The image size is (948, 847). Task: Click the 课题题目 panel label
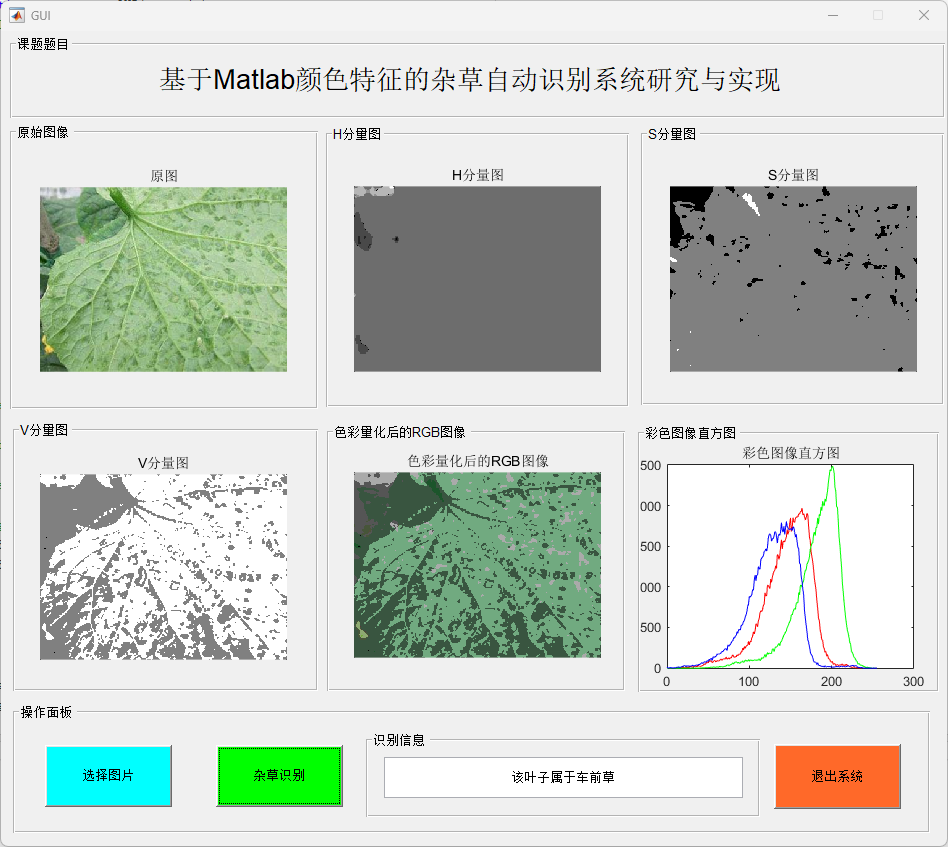tap(43, 44)
